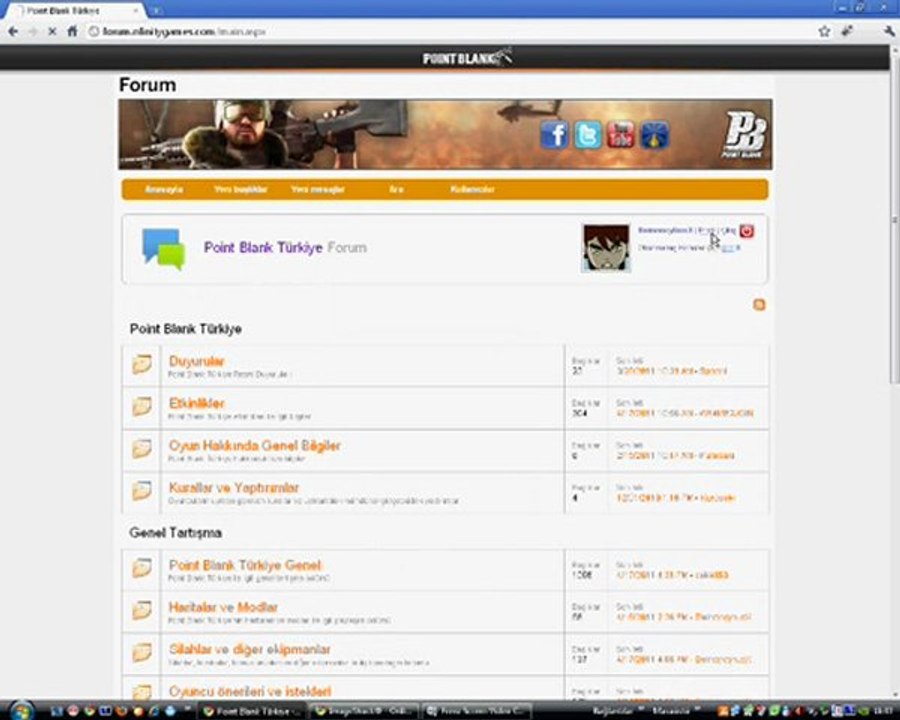Open the browser wrench settings menu
The height and width of the screenshot is (720, 900).
tap(889, 32)
